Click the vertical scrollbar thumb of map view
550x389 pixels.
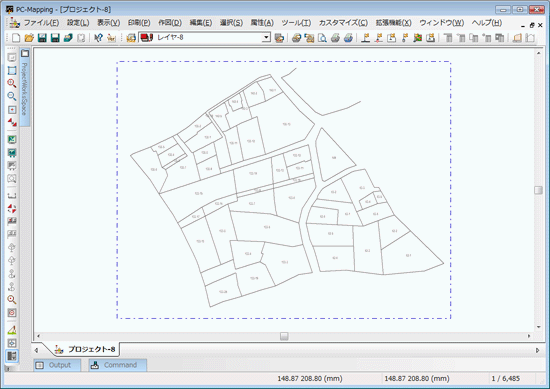coord(538,190)
